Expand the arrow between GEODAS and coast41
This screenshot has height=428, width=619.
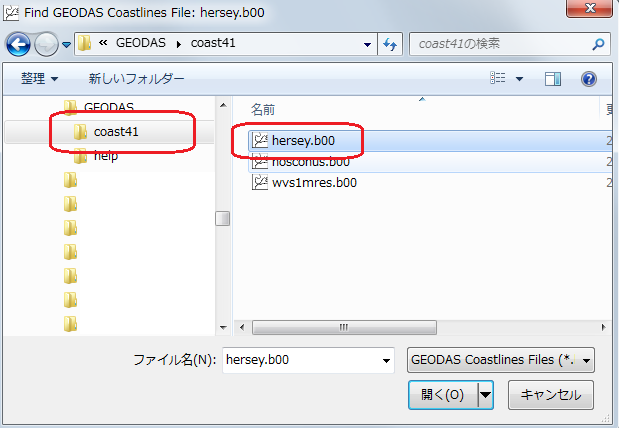179,44
